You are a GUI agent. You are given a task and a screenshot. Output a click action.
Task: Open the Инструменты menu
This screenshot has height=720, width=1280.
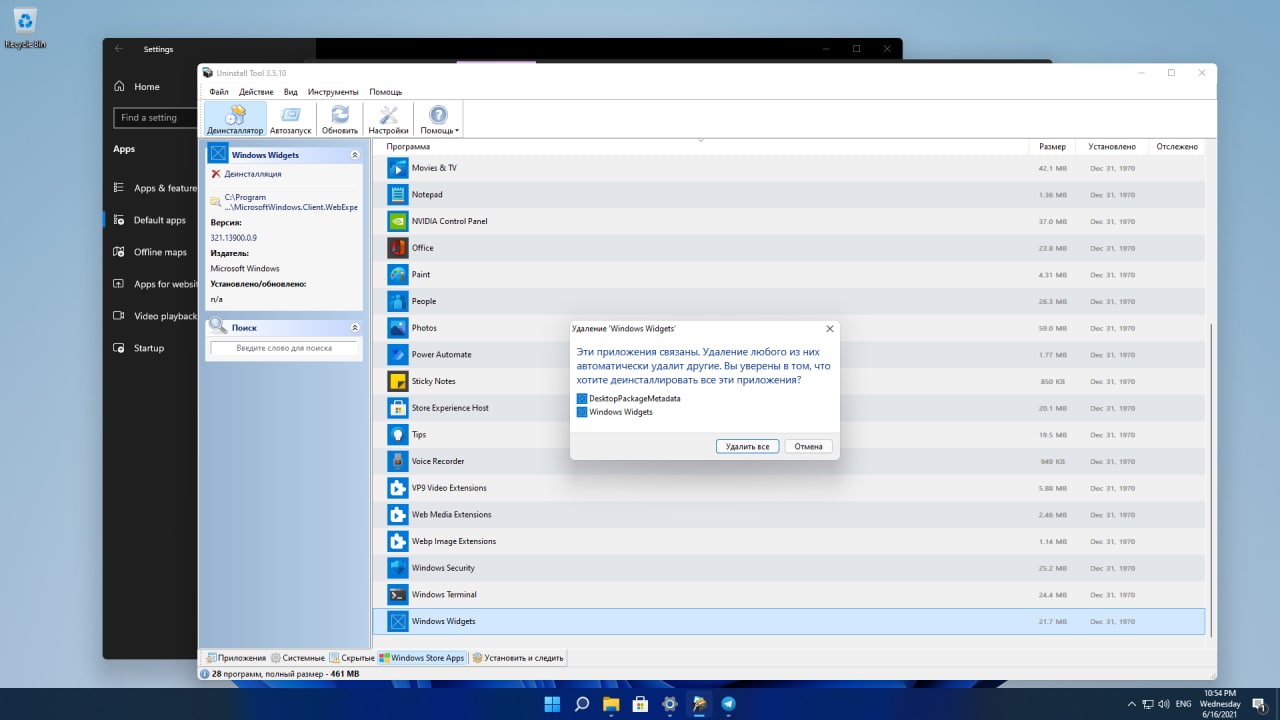pos(333,92)
